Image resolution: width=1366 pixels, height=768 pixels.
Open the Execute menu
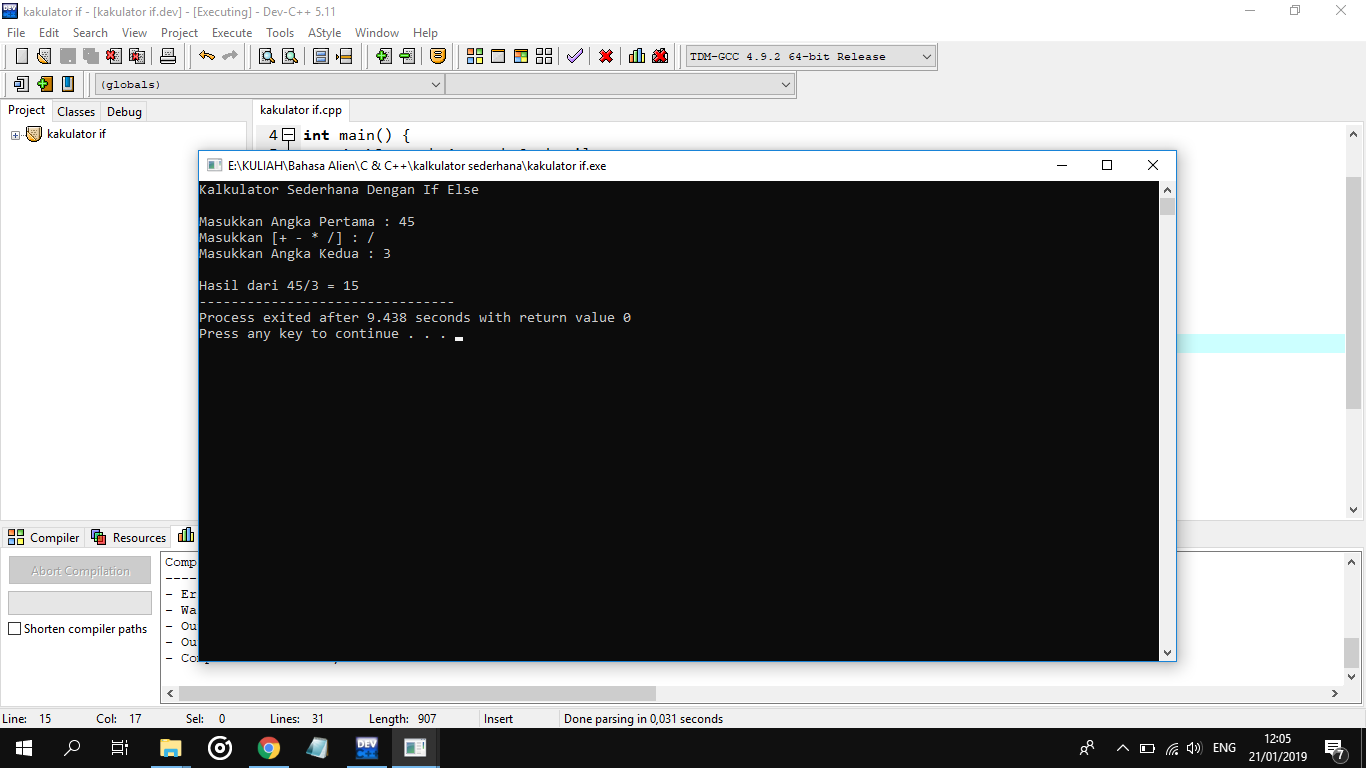point(231,32)
